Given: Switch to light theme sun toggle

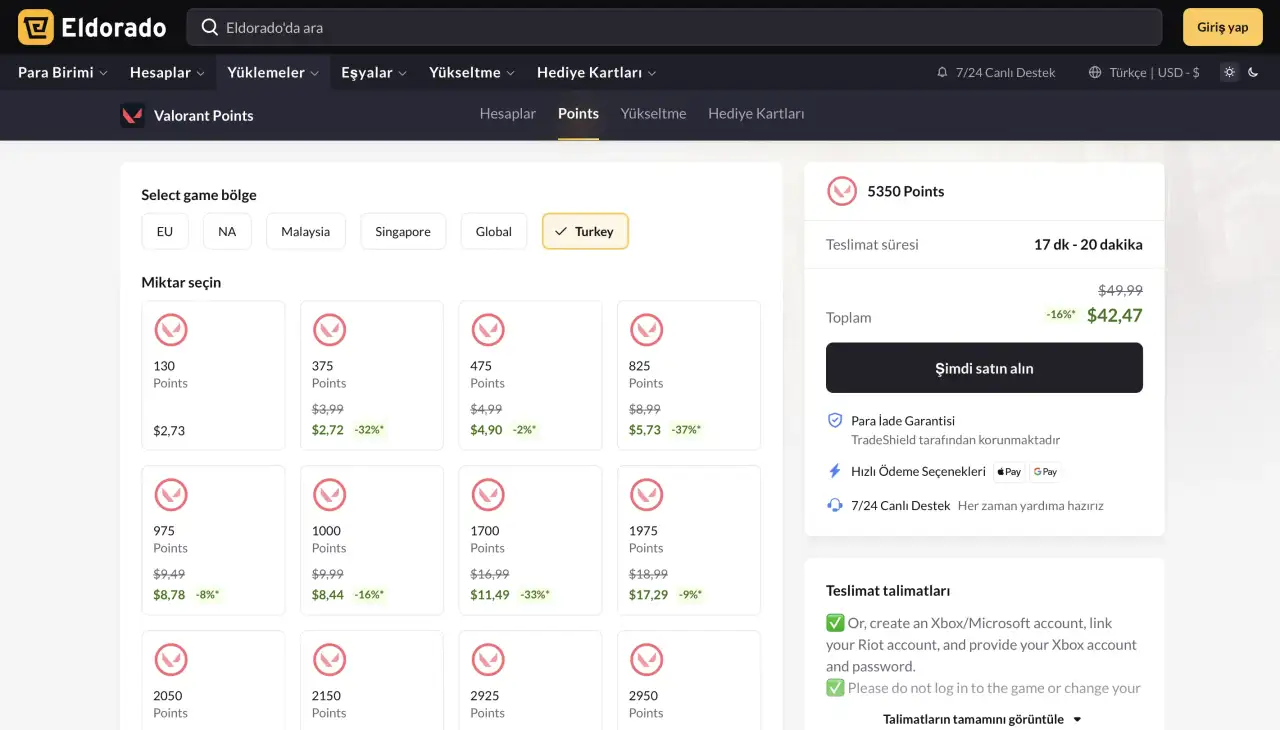Looking at the screenshot, I should click(1229, 72).
